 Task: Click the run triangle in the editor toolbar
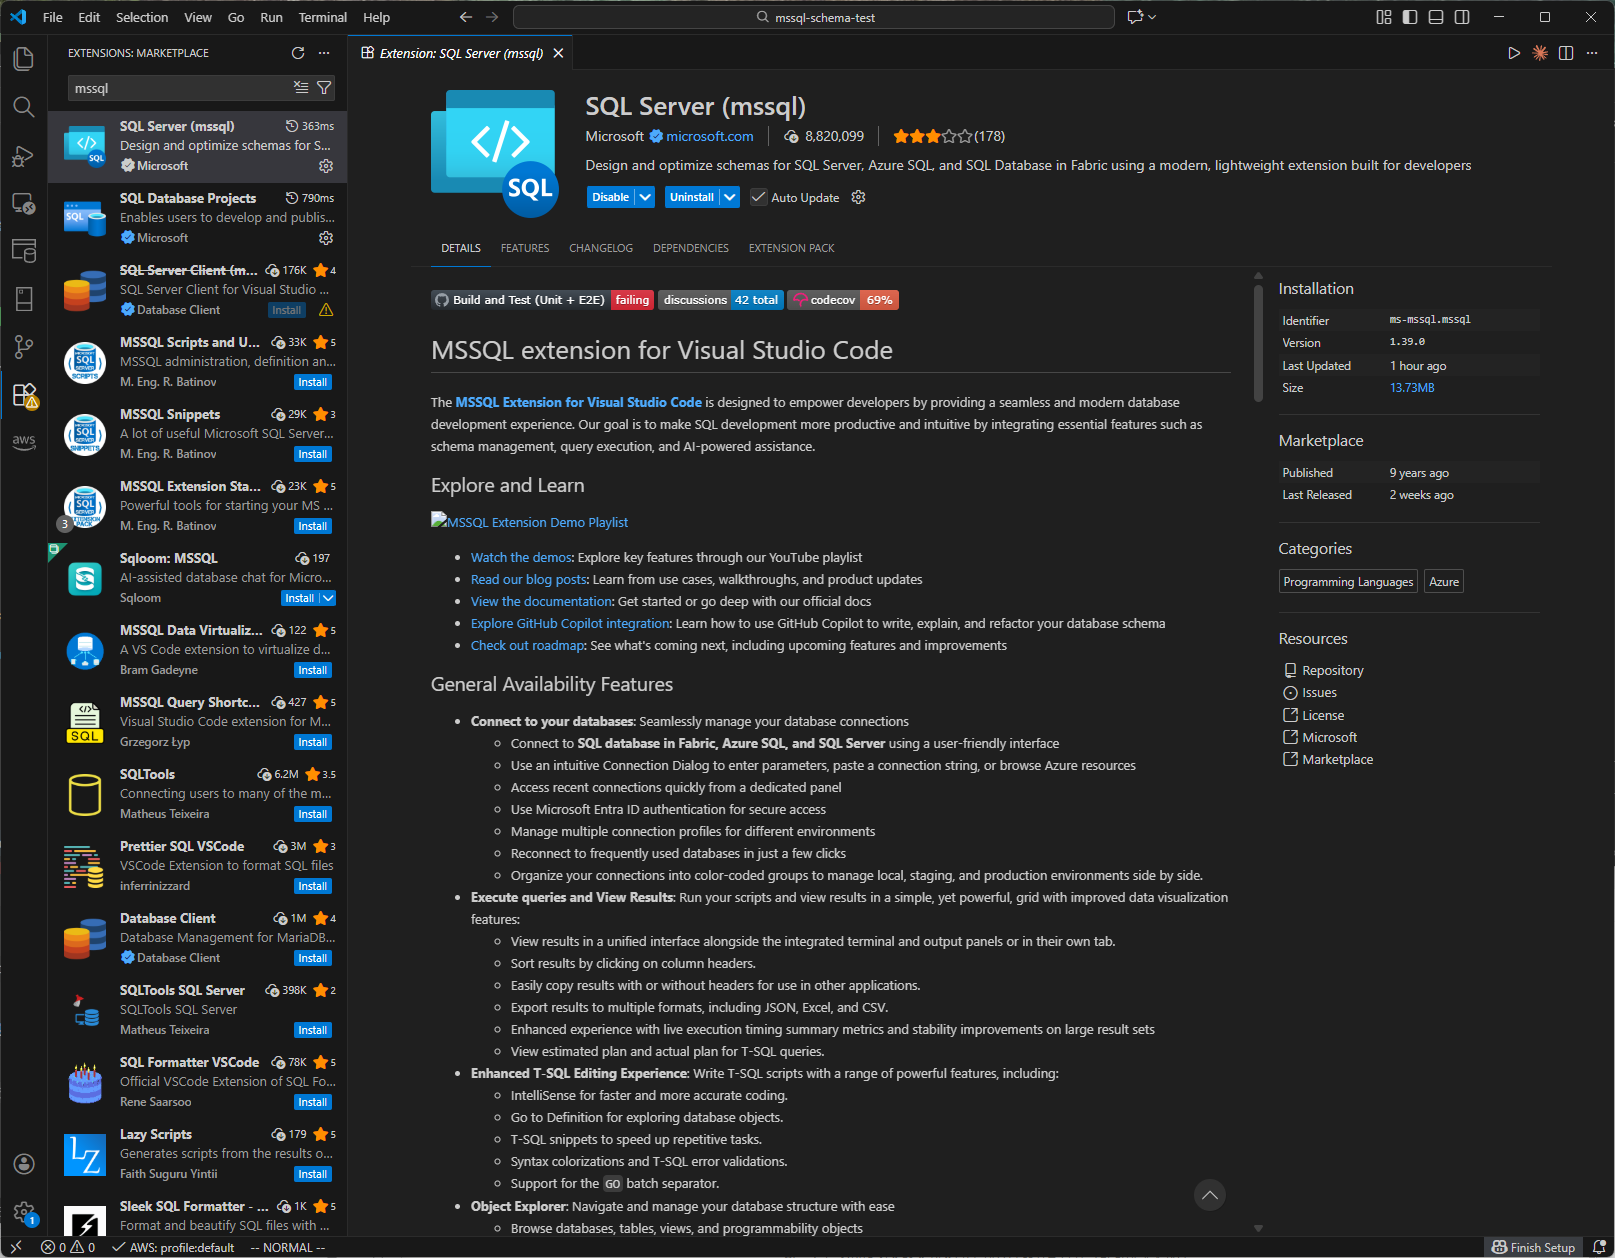pyautogui.click(x=1514, y=53)
